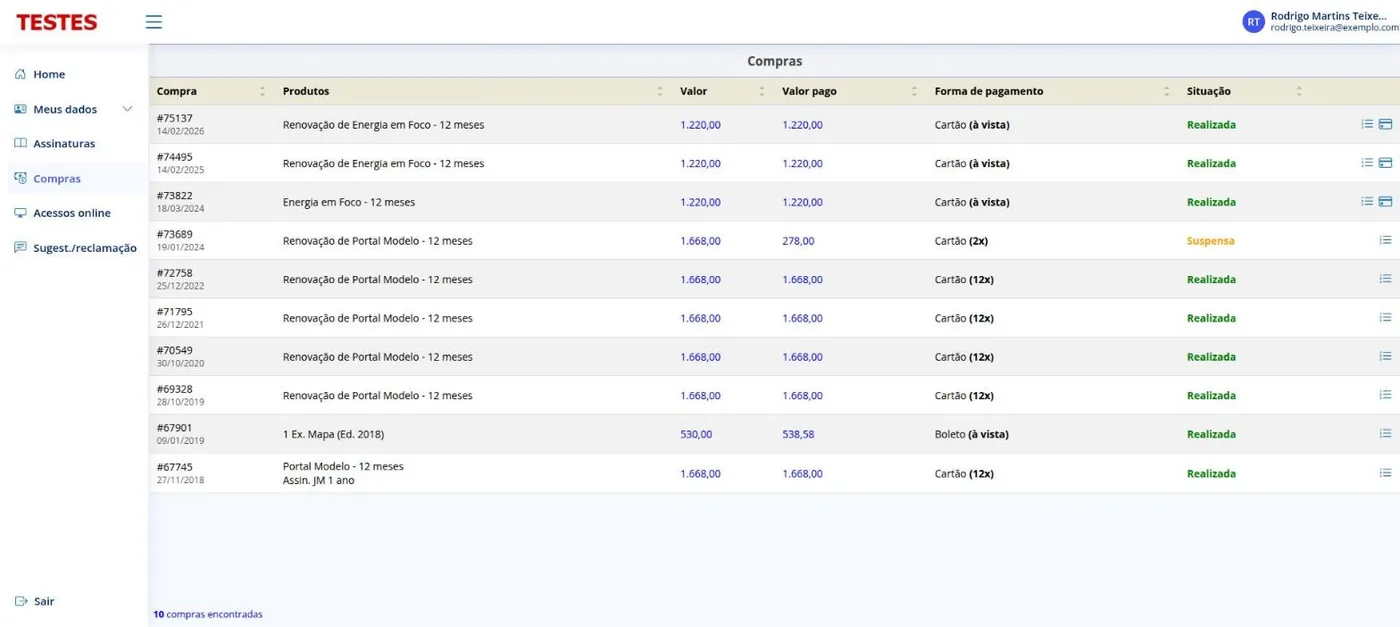Click the 538,58 paid value
Image resolution: width=1400 pixels, height=627 pixels.
(x=798, y=434)
